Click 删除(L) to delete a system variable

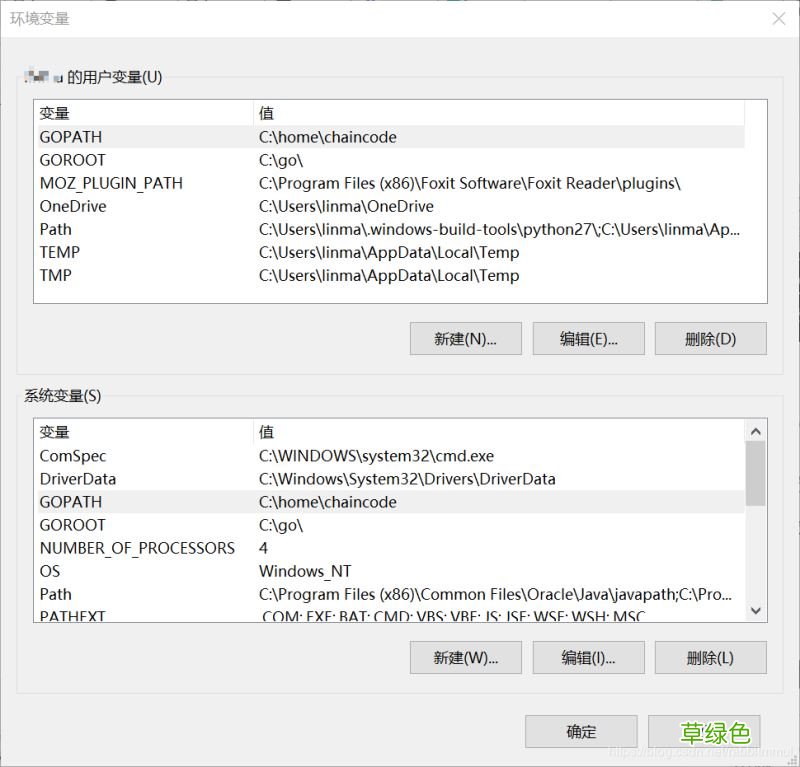click(x=710, y=657)
